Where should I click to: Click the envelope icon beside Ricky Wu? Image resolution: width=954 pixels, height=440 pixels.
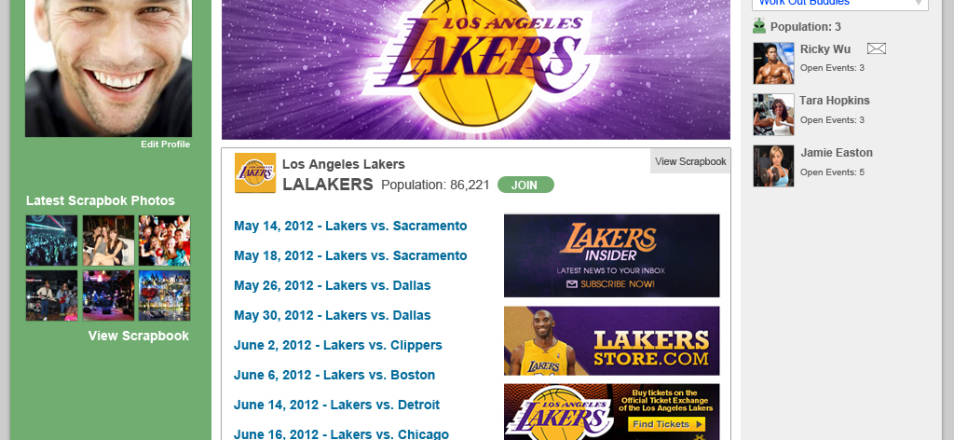876,49
